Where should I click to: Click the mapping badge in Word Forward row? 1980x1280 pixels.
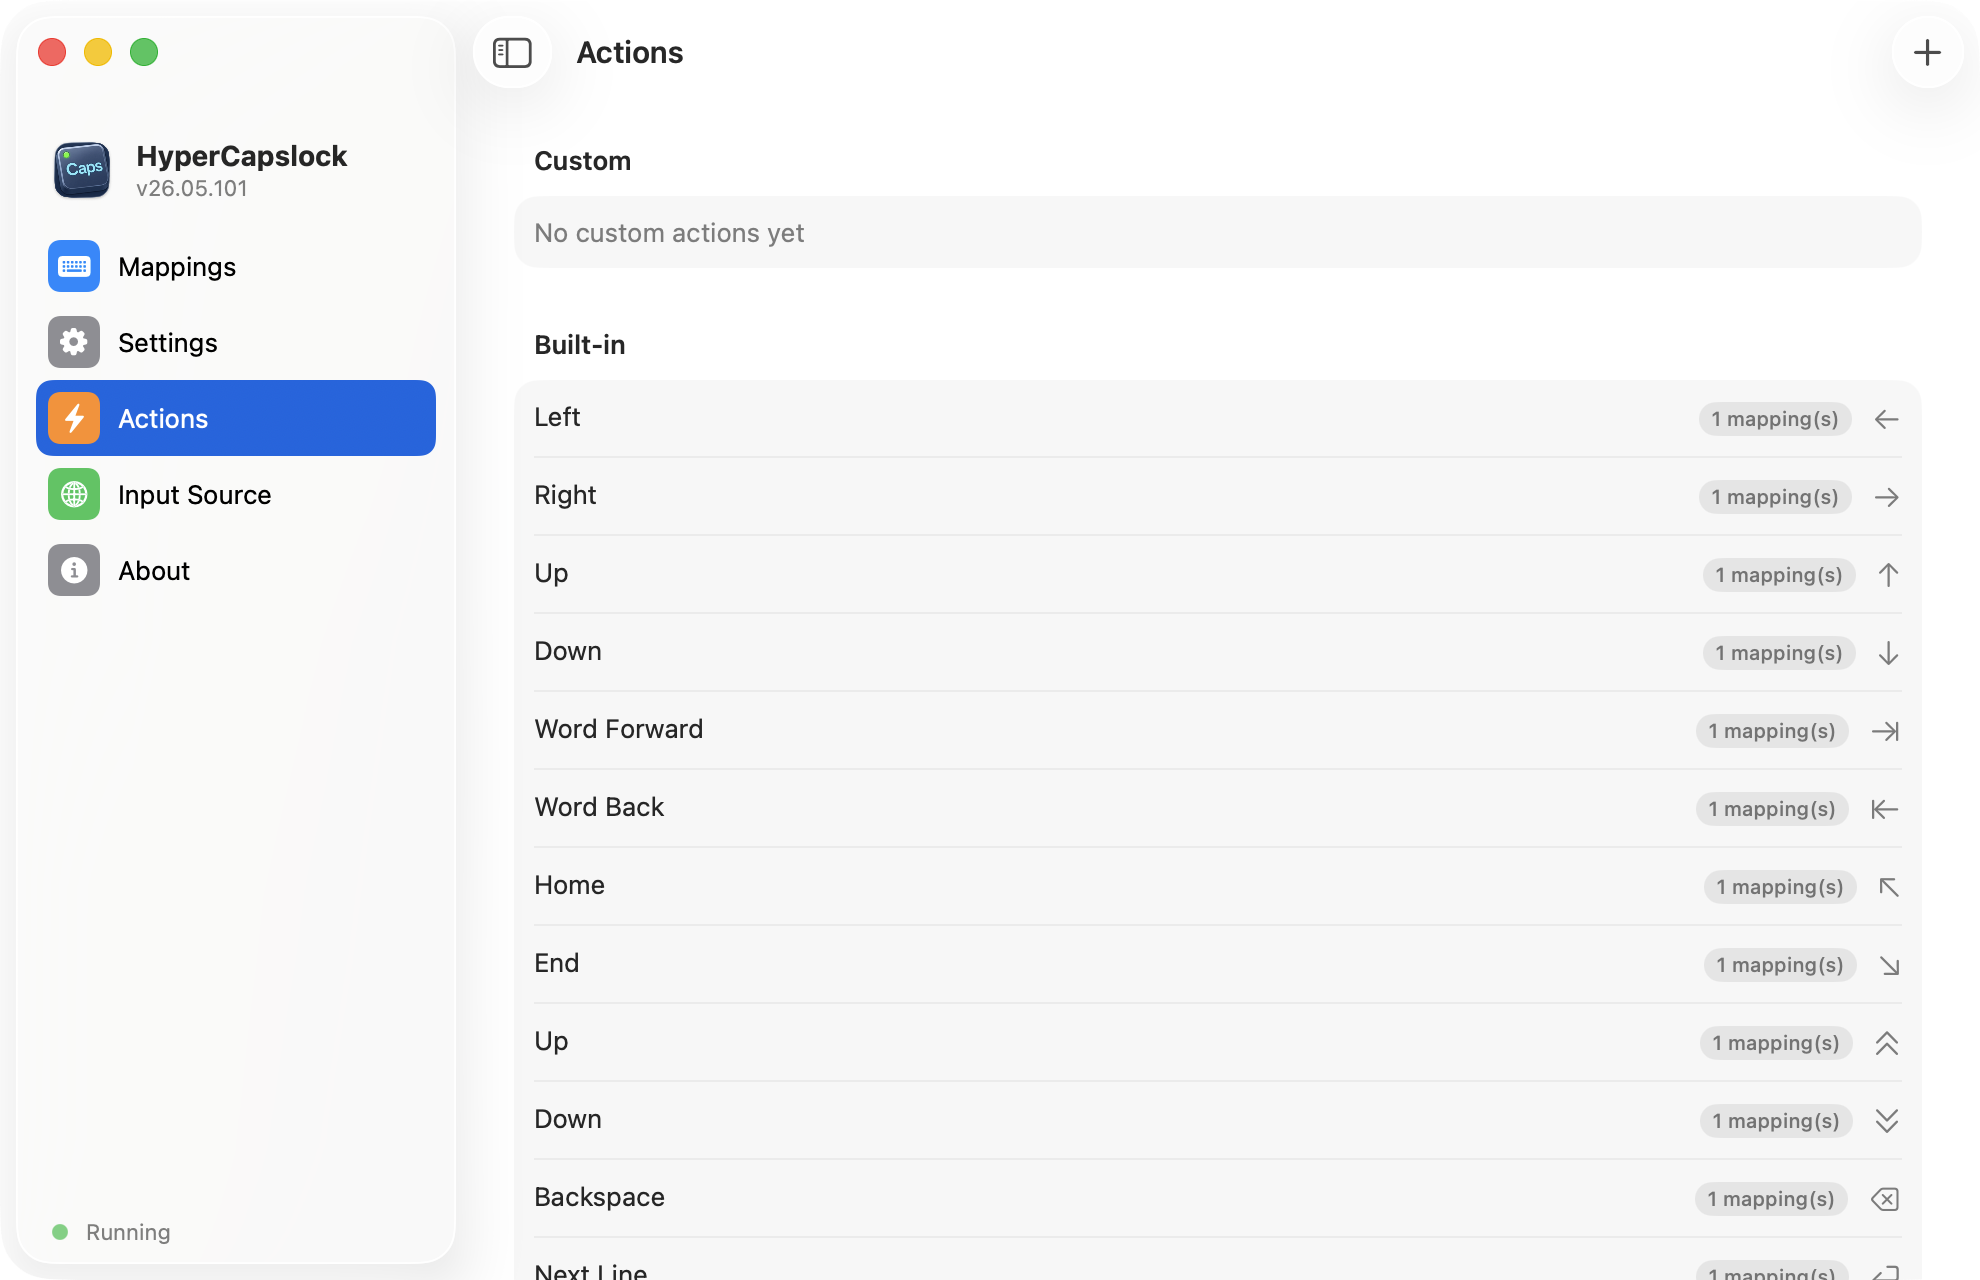coord(1772,731)
